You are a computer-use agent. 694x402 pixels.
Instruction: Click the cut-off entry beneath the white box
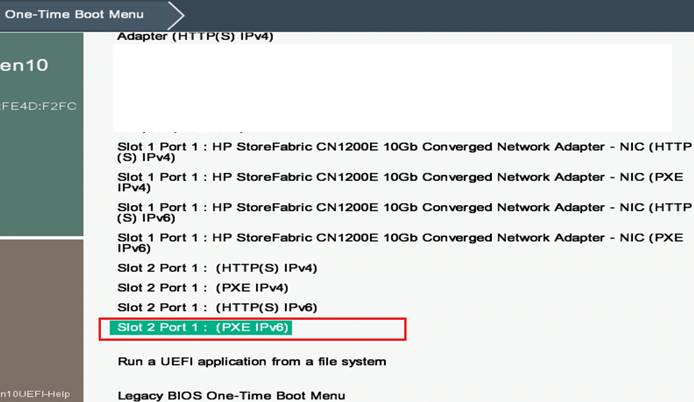point(200,131)
